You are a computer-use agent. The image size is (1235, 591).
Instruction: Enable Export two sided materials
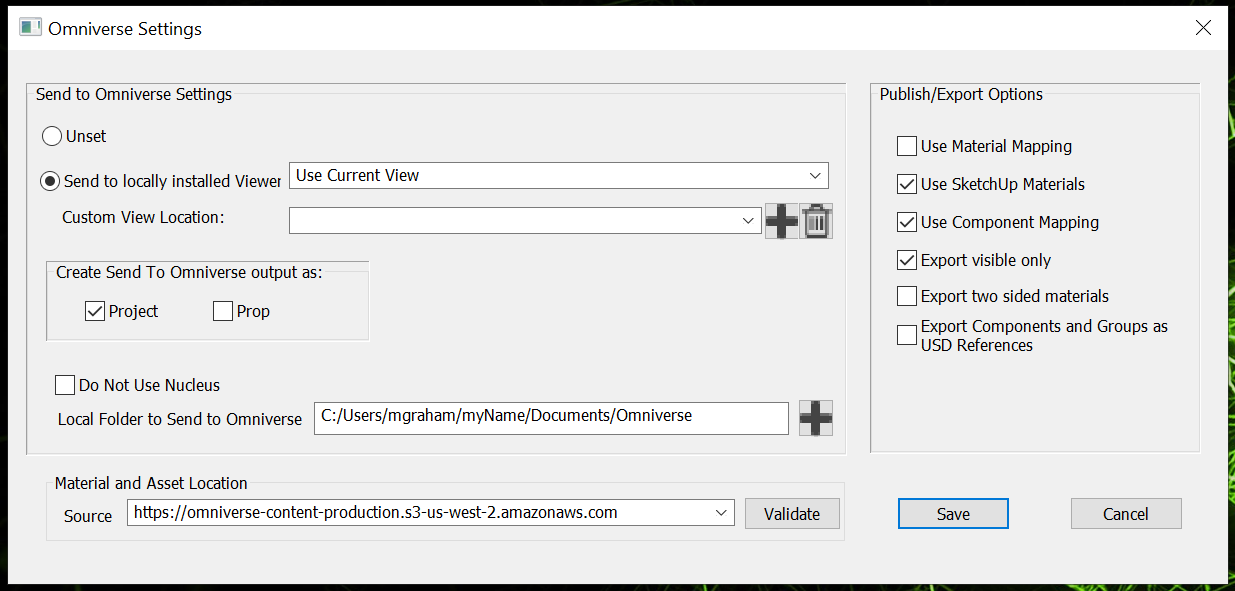coord(907,296)
